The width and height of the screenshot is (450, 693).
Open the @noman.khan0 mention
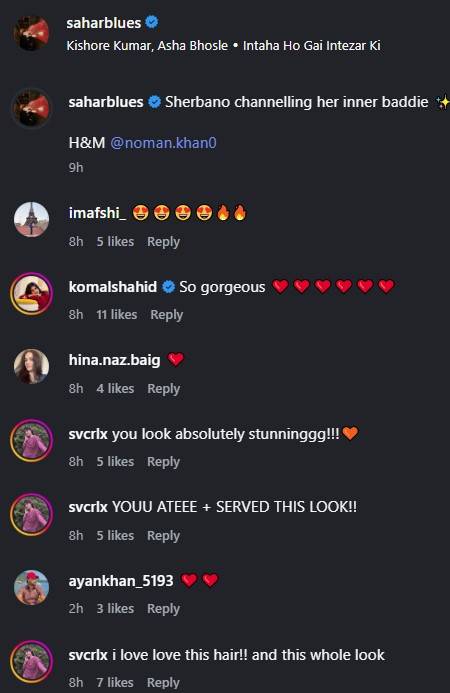163,143
